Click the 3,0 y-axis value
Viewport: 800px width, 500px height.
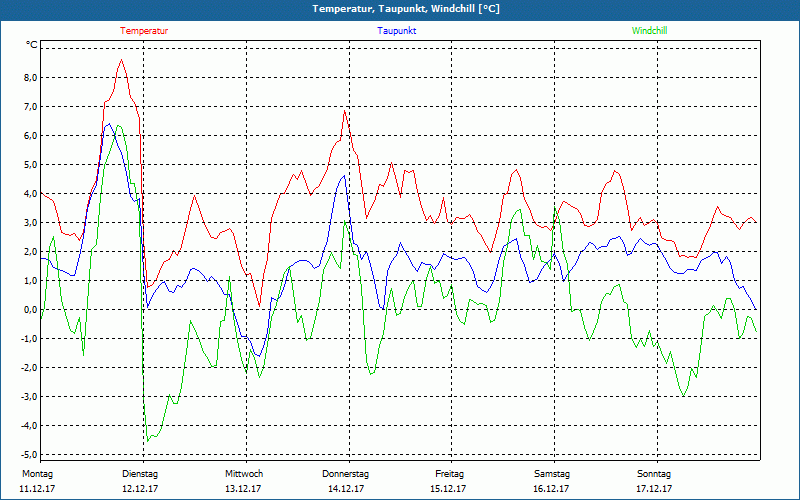pyautogui.click(x=31, y=223)
